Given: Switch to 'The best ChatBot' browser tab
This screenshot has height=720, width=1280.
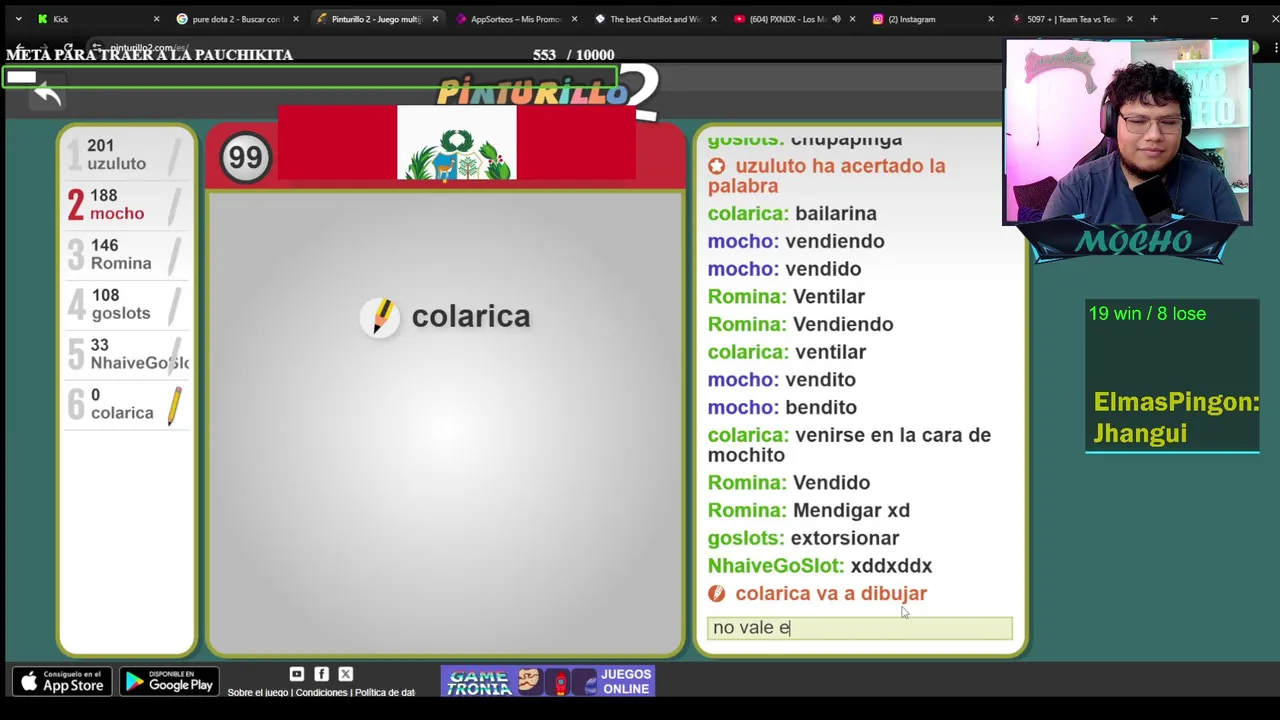Looking at the screenshot, I should pos(655,19).
